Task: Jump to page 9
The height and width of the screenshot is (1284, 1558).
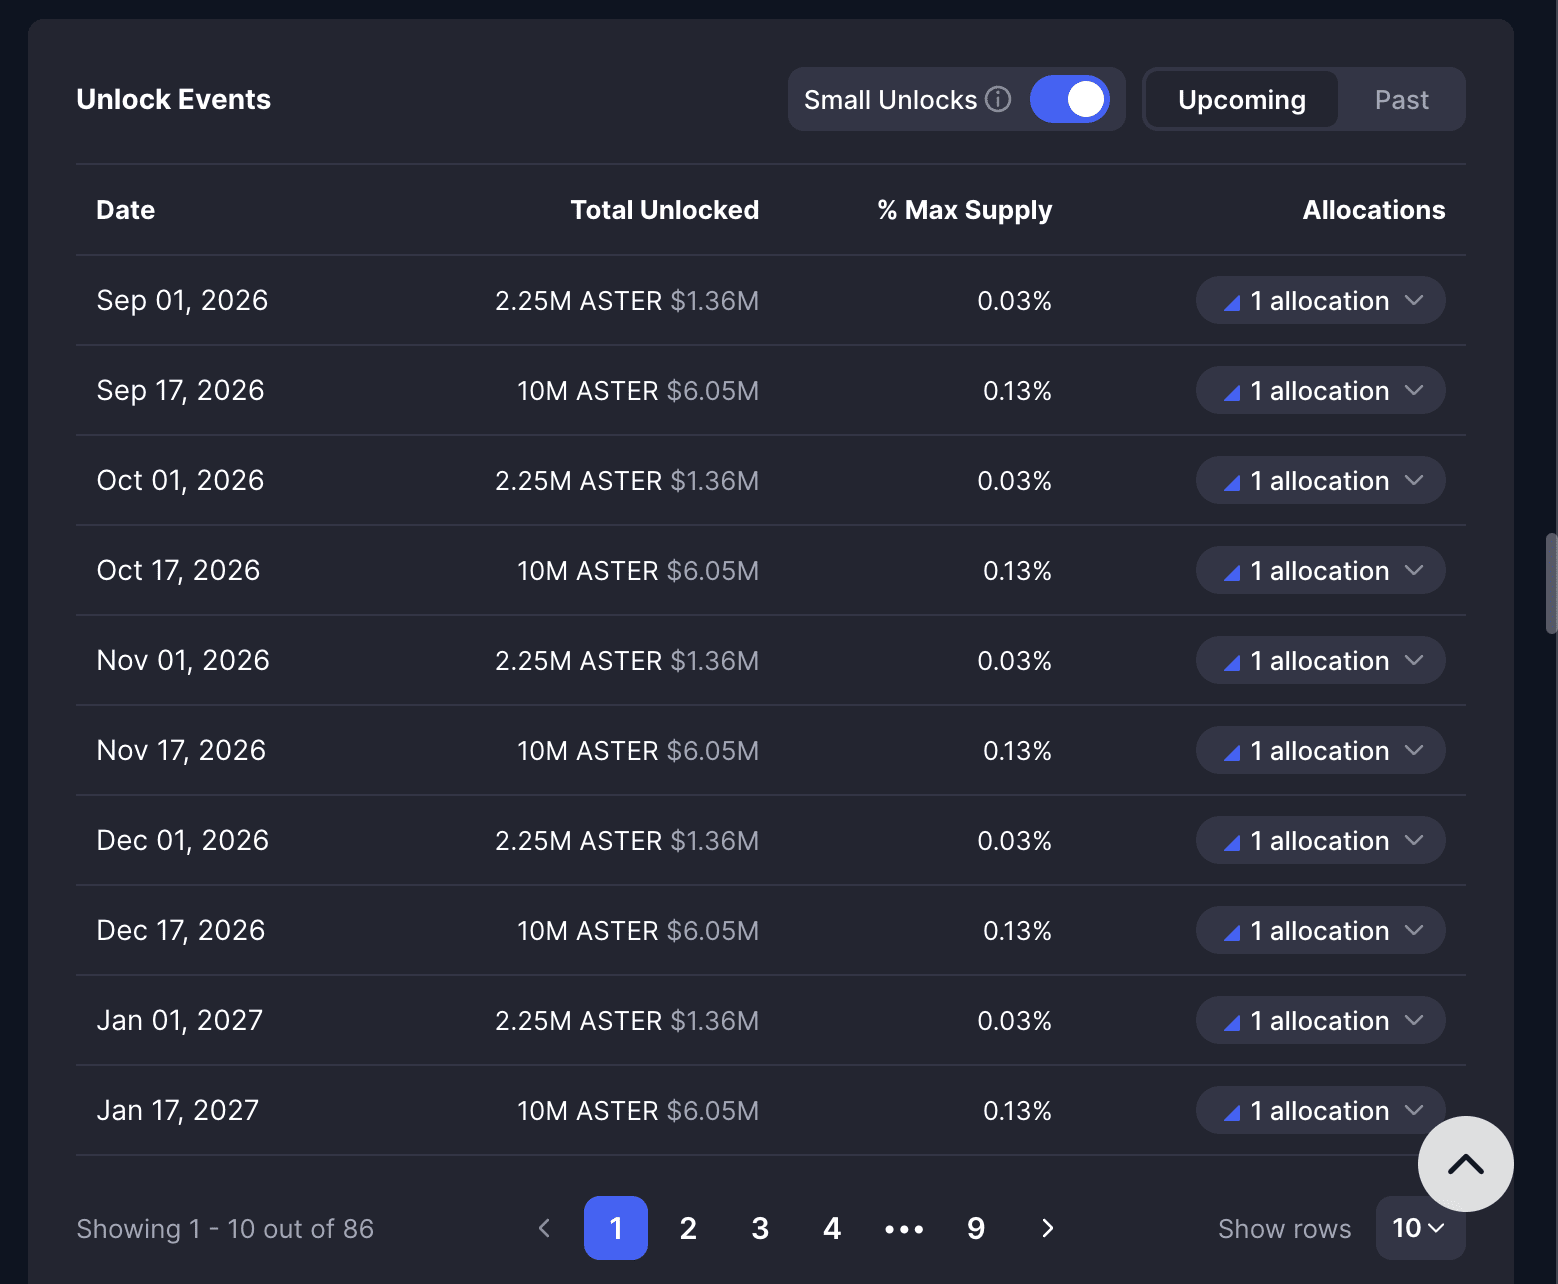Action: pos(976,1228)
